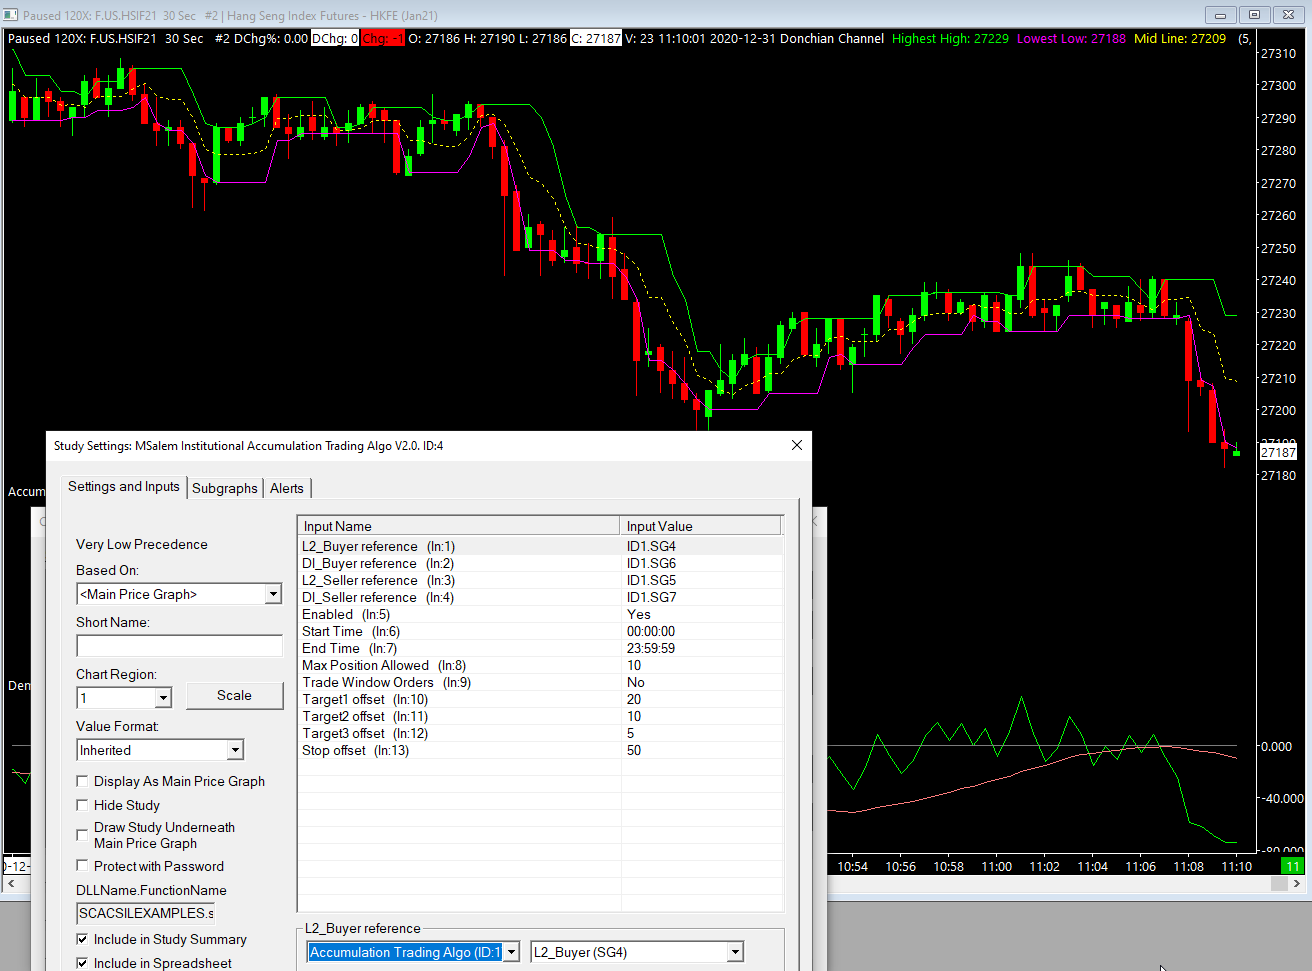The image size is (1312, 971).
Task: Select the Start Time input row
Action: click(540, 631)
